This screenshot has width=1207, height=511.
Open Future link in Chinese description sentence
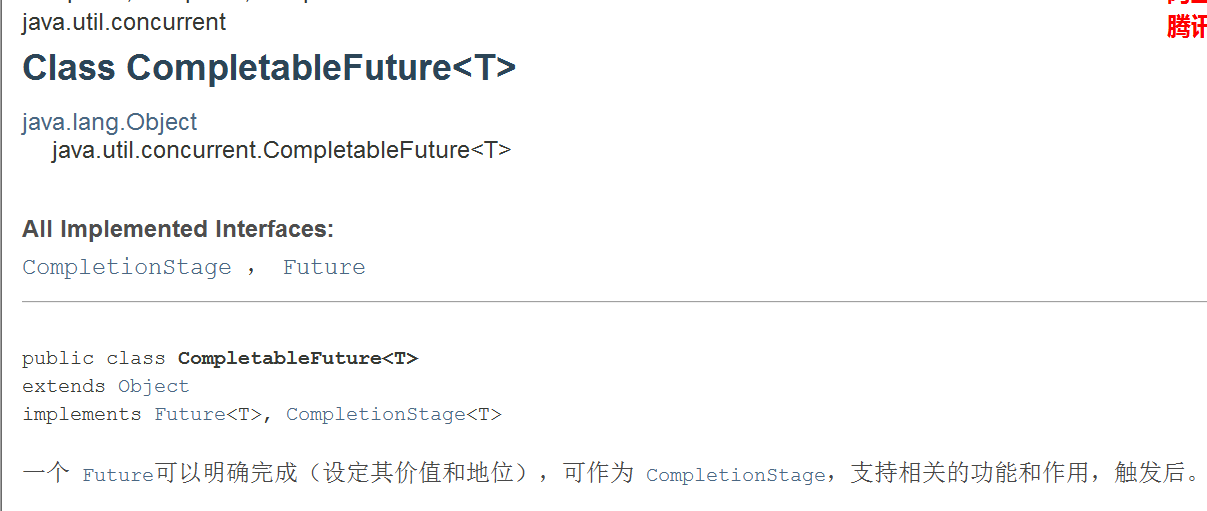point(118,475)
